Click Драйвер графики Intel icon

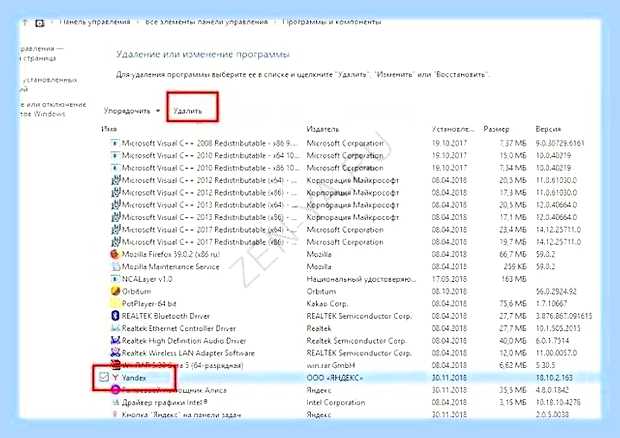point(115,402)
